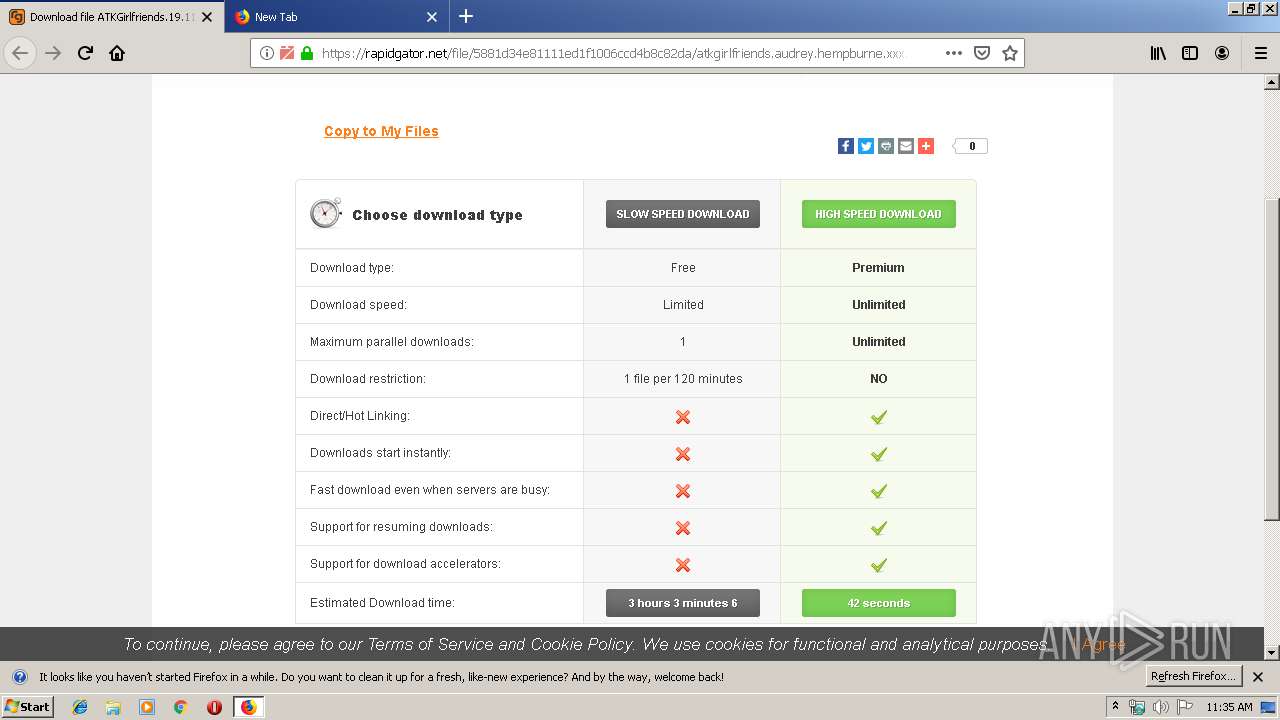Select the Download file ATKGirlfriends tab
Image resolution: width=1280 pixels, height=720 pixels.
[111, 17]
